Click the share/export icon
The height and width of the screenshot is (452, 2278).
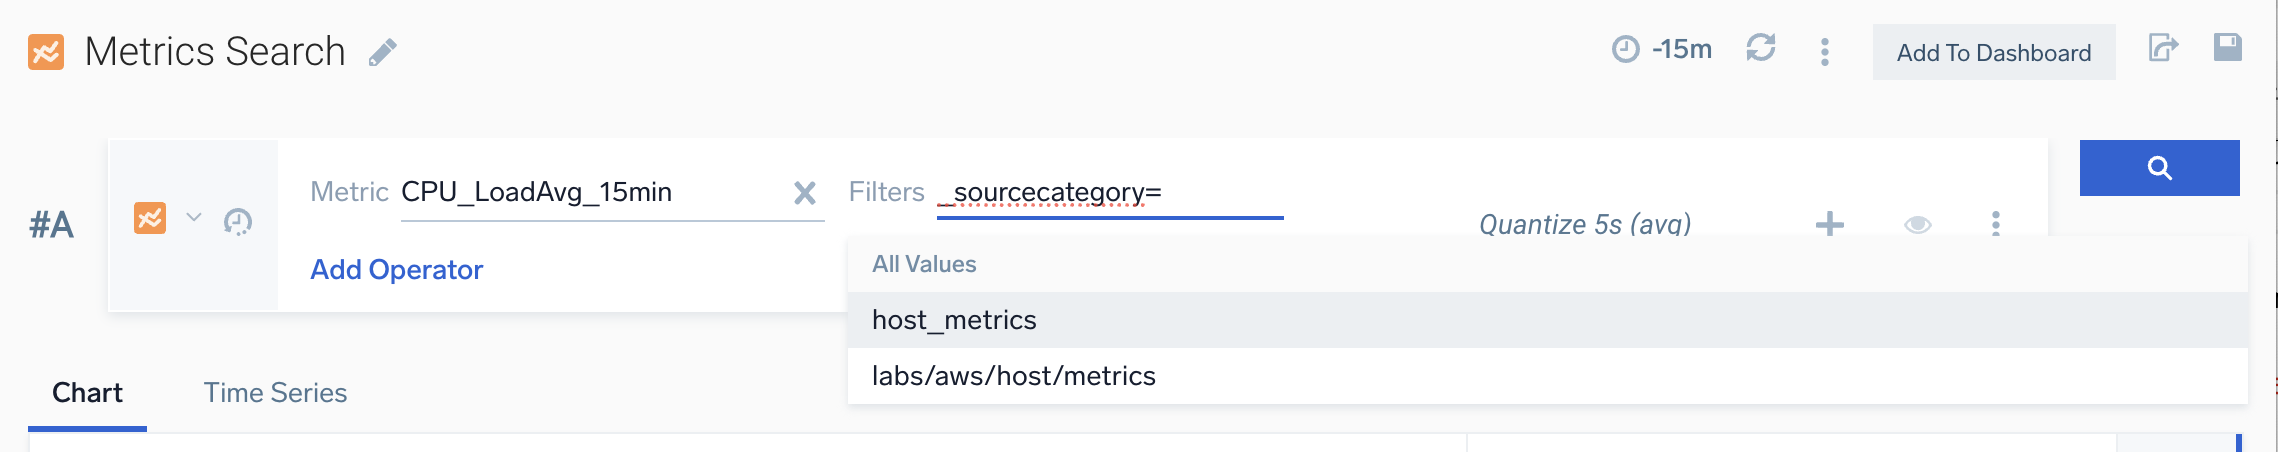(x=2163, y=48)
